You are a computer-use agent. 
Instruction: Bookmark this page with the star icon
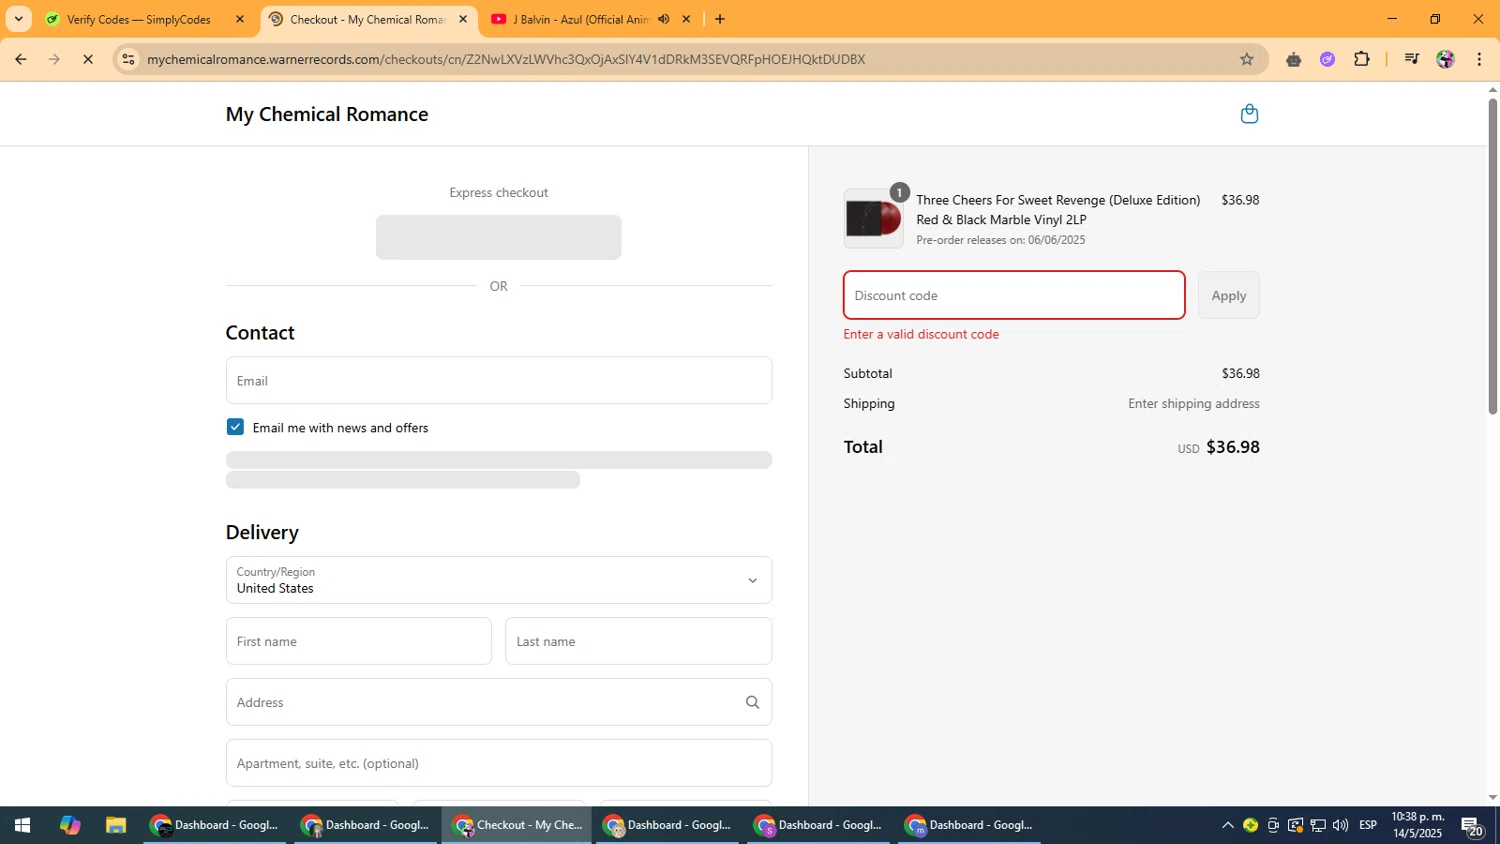tap(1246, 59)
